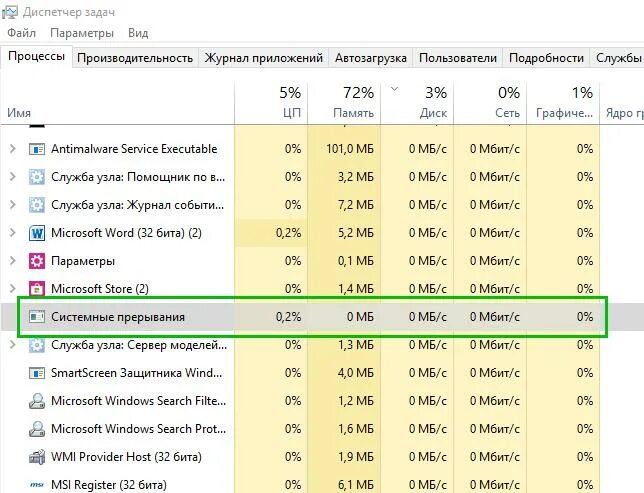Select Microsoft Windows Search Filte... name
The width and height of the screenshot is (644, 493).
click(138, 401)
